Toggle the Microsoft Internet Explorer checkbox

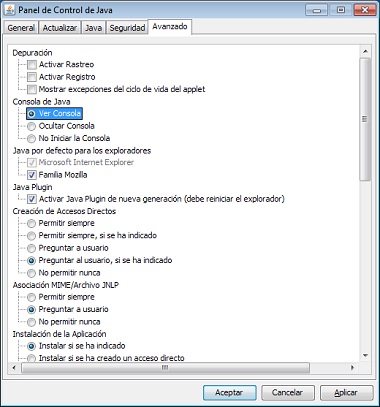tap(32, 163)
